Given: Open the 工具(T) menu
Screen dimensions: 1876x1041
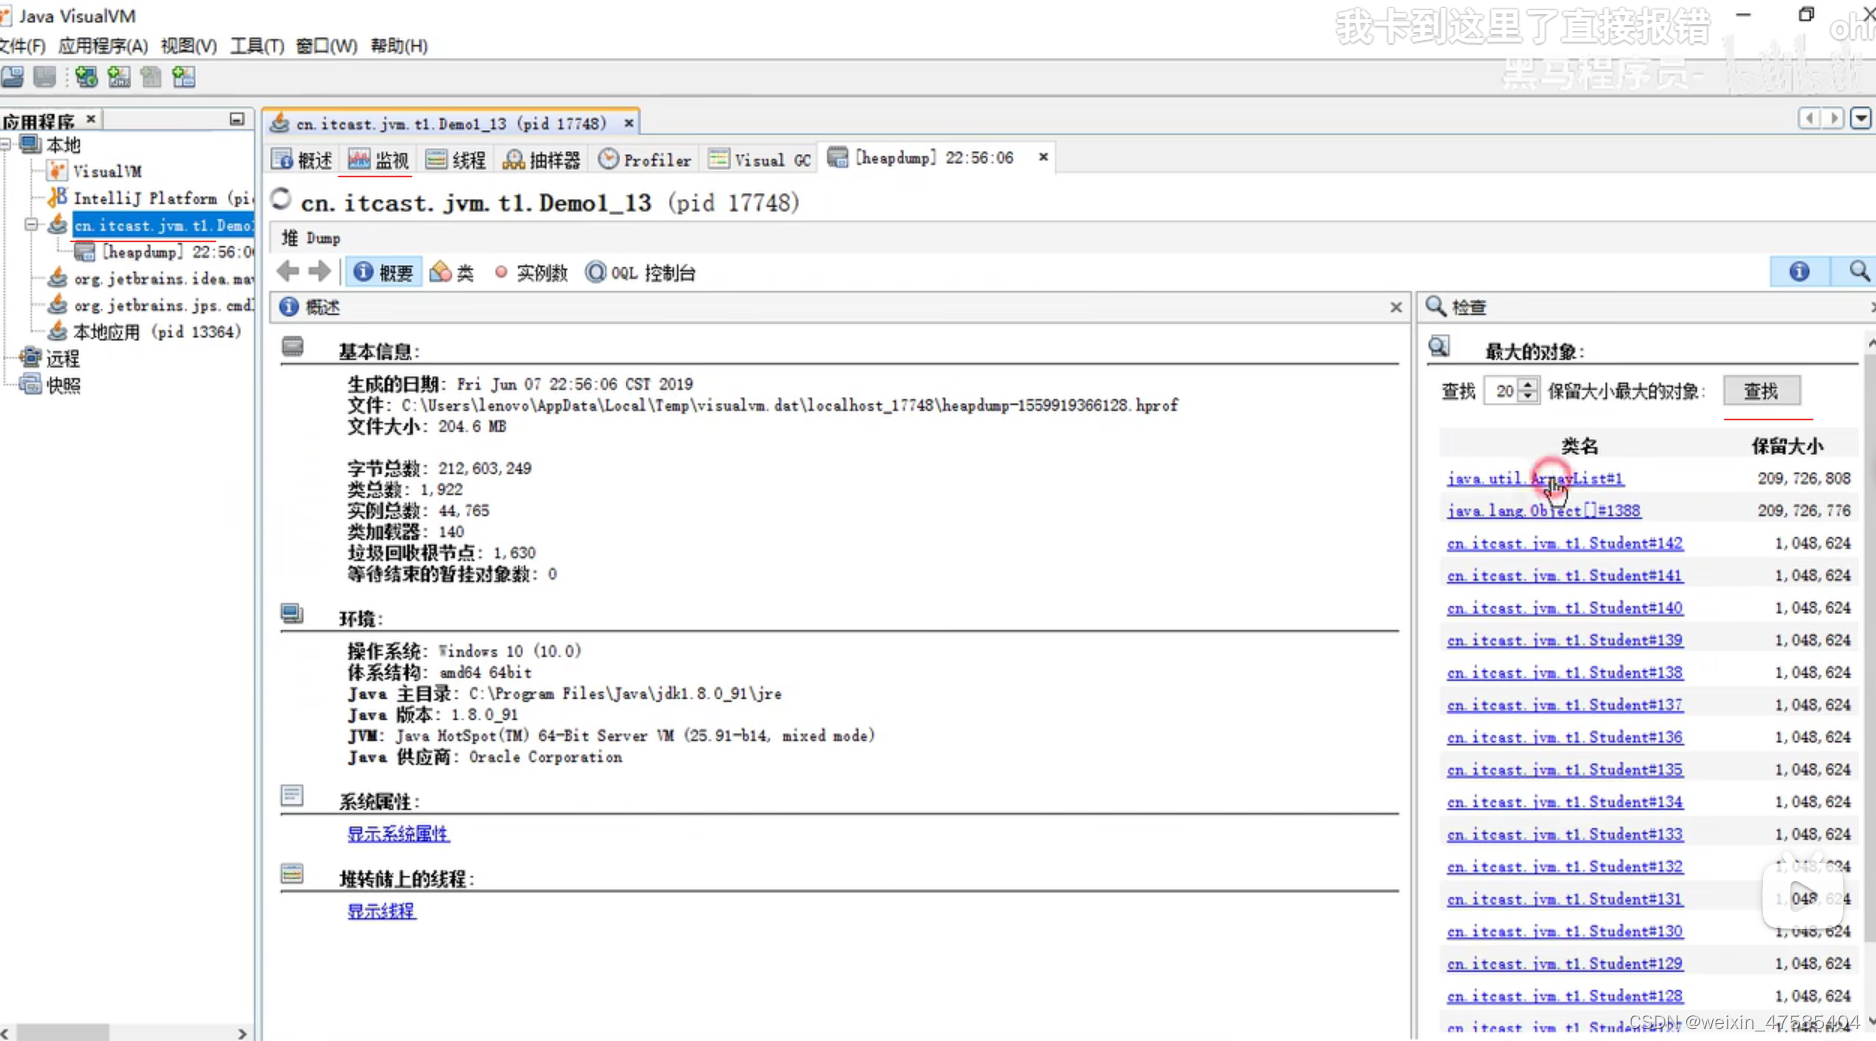Looking at the screenshot, I should (257, 45).
